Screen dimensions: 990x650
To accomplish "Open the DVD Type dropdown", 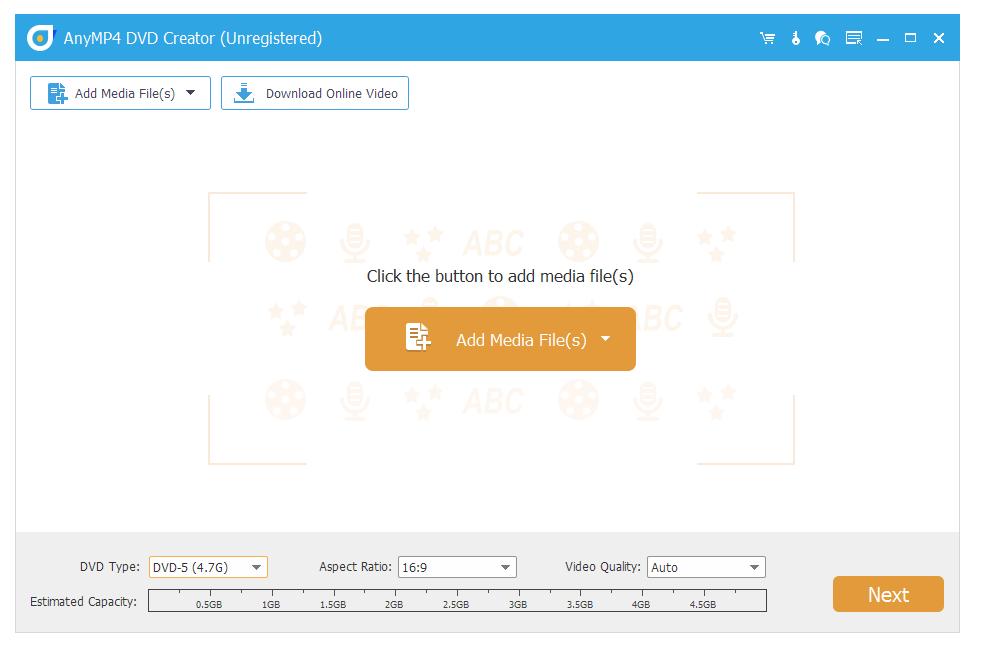I will point(208,567).
